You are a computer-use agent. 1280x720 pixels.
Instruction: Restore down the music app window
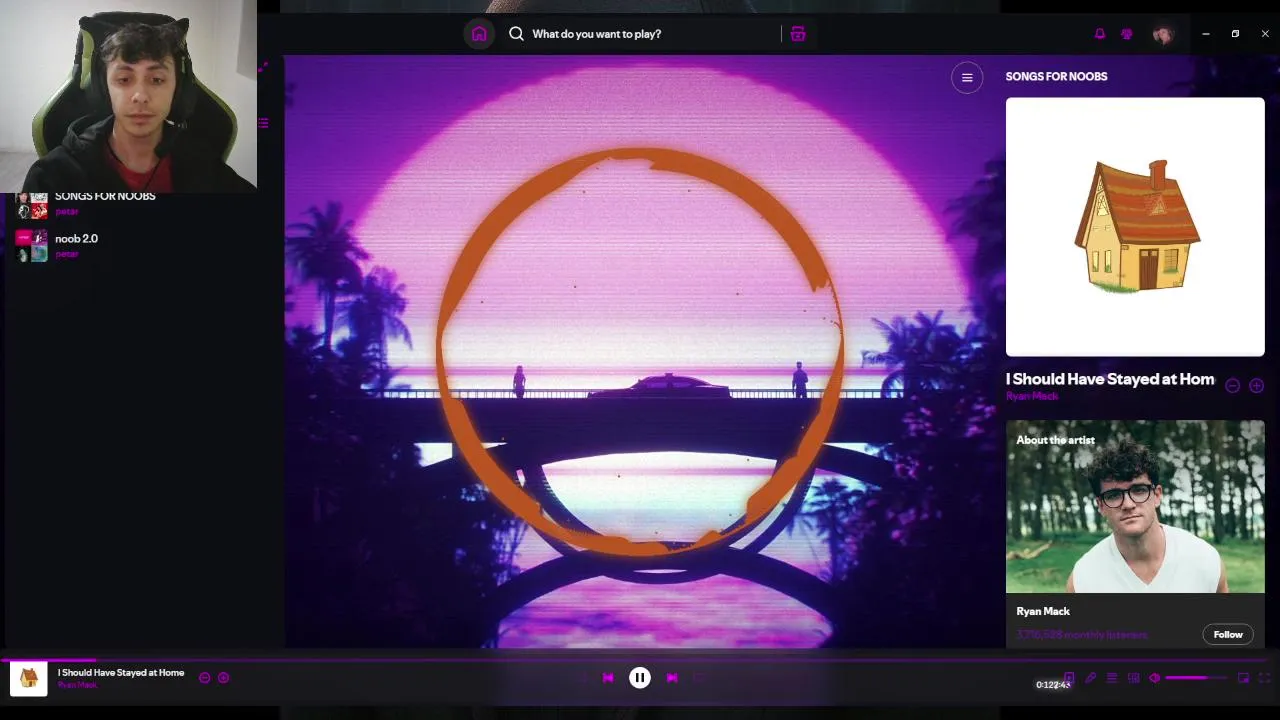coord(1235,34)
